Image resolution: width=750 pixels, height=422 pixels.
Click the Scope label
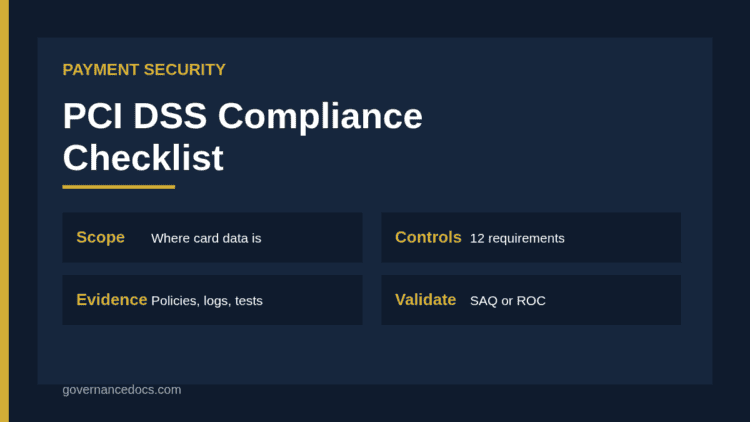(x=100, y=237)
